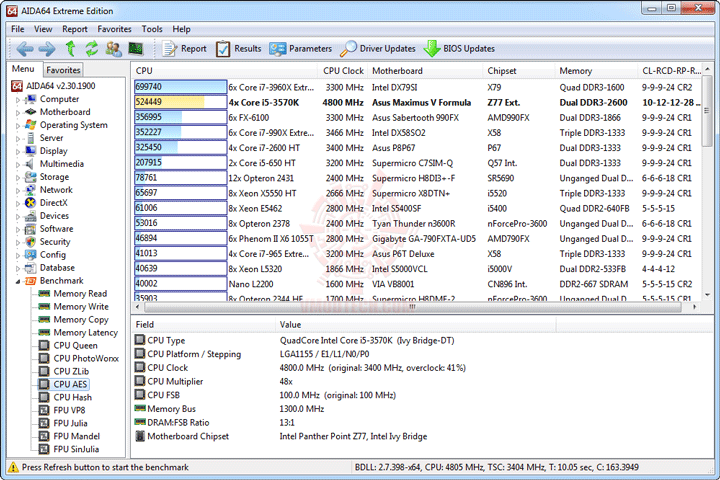Expand the Security tree node
Image resolution: width=720 pixels, height=480 pixels.
click(18, 242)
